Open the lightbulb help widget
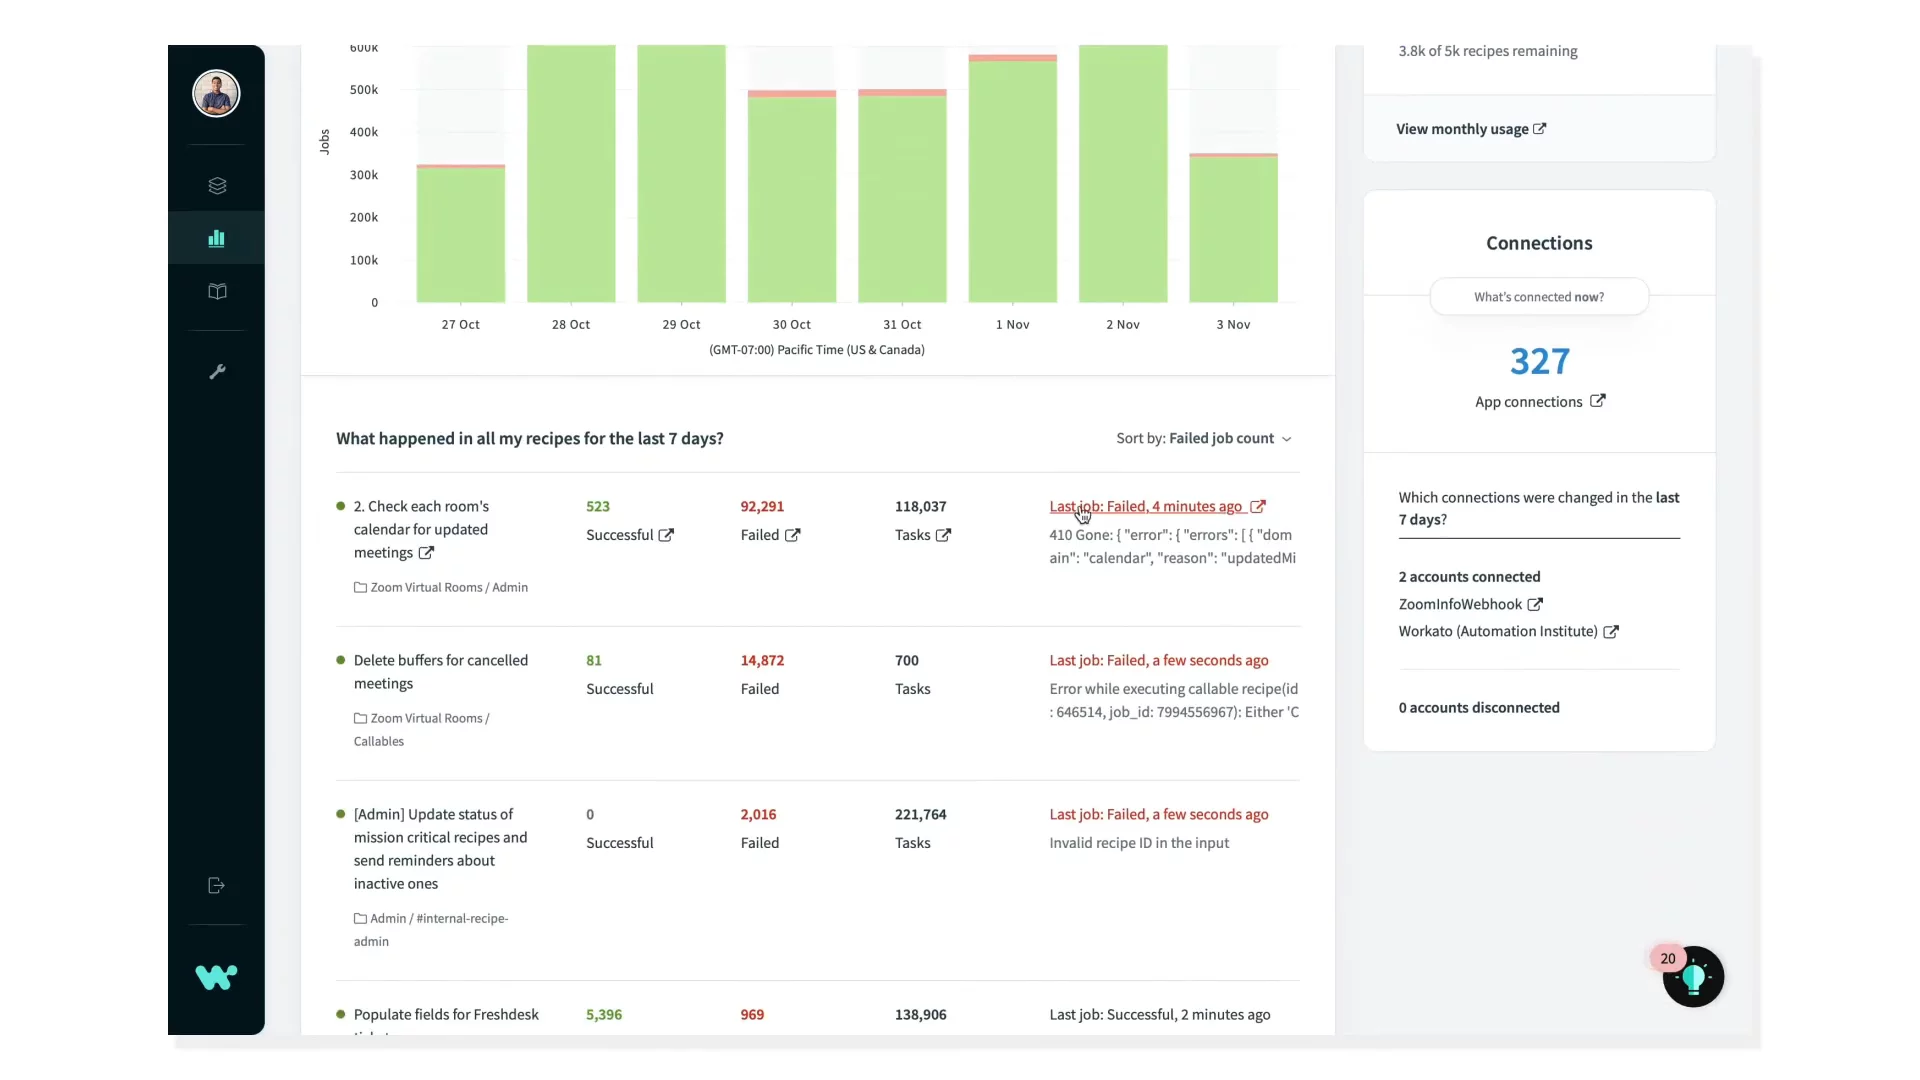1920x1080 pixels. [1693, 977]
